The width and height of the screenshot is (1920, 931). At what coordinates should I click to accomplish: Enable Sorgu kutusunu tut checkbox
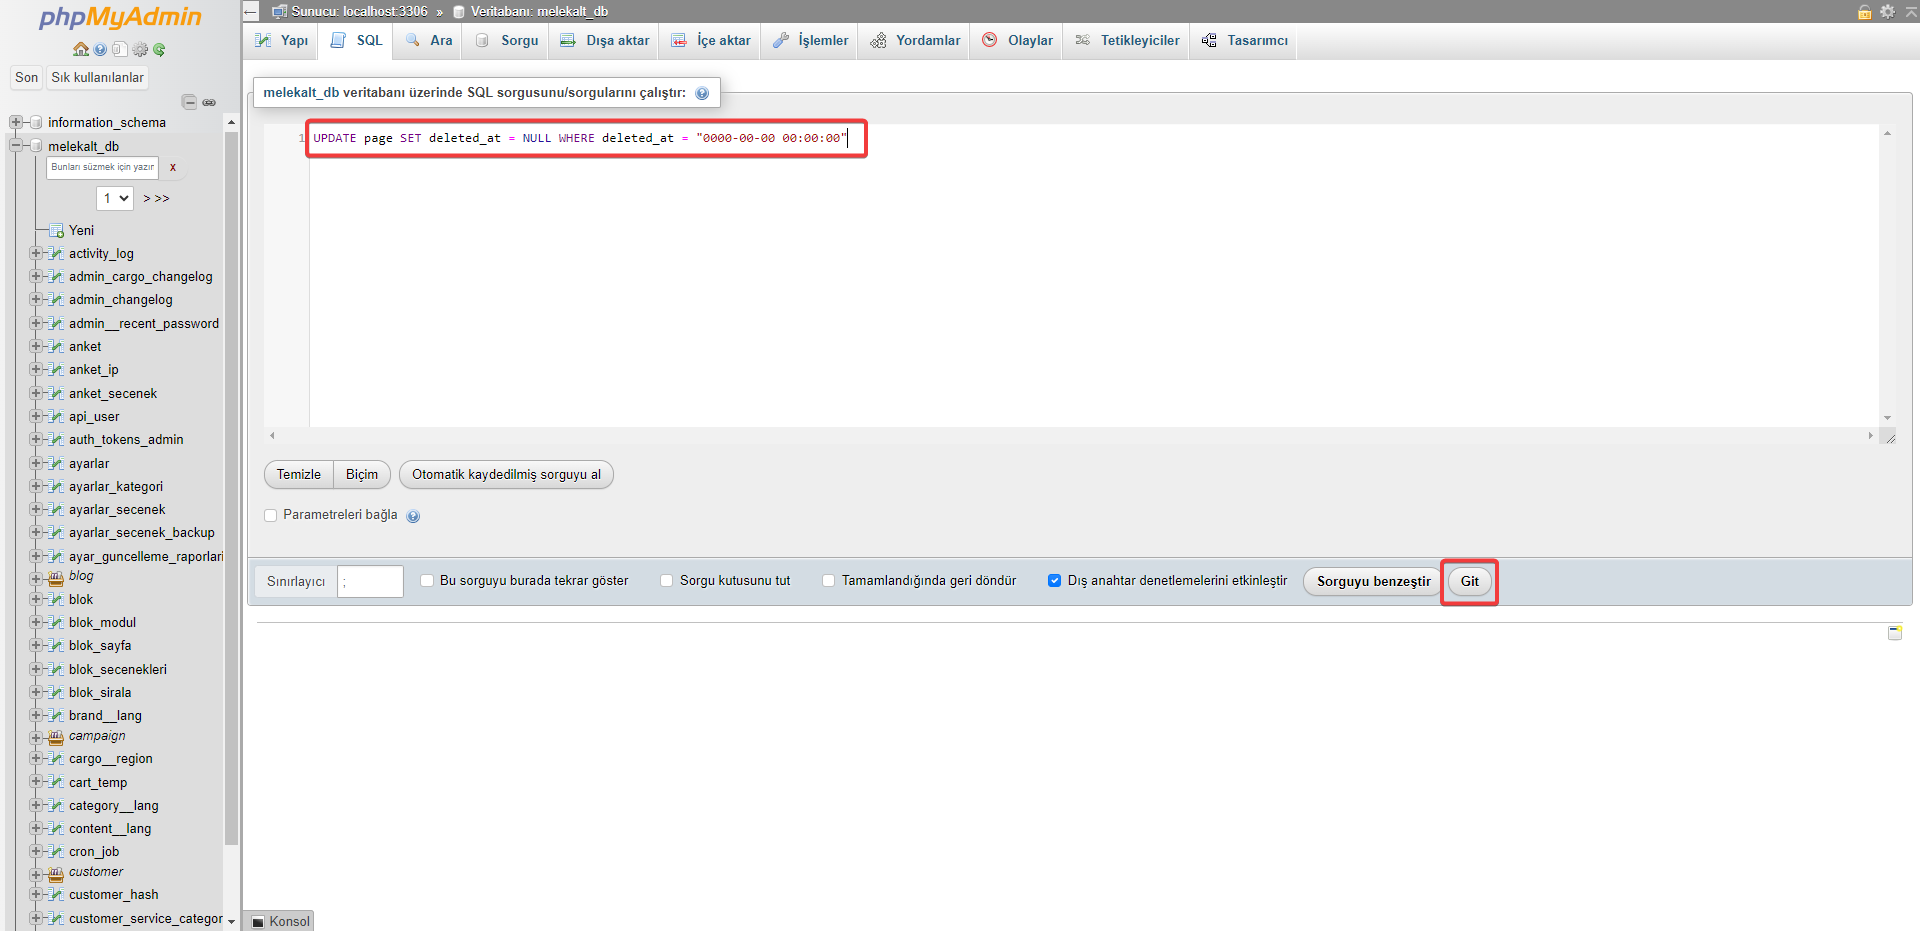pos(667,581)
